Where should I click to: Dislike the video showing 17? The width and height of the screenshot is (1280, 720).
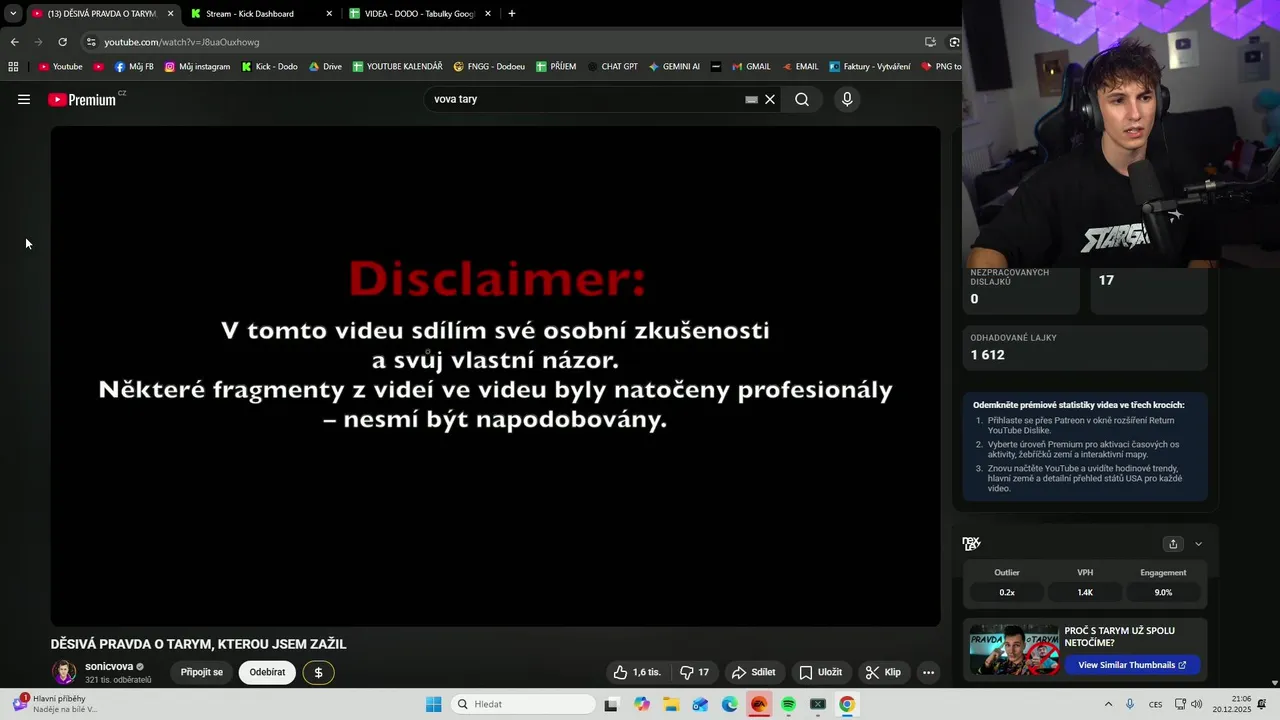point(695,672)
